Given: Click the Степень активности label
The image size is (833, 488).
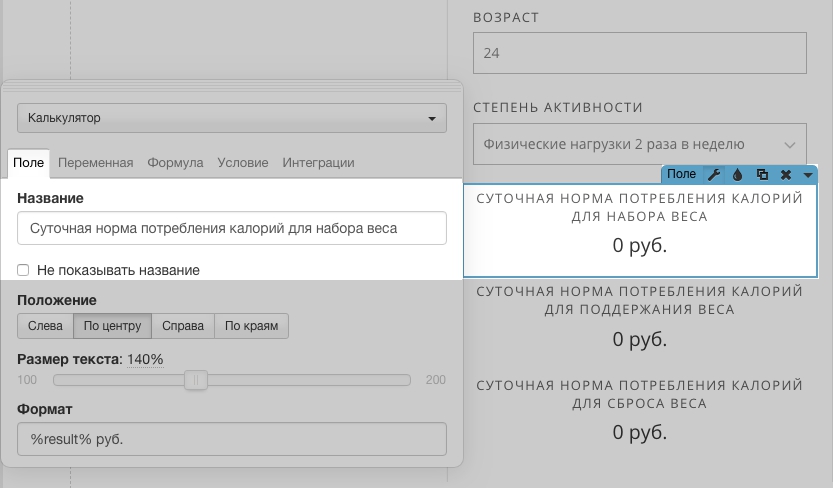Looking at the screenshot, I should tap(558, 107).
